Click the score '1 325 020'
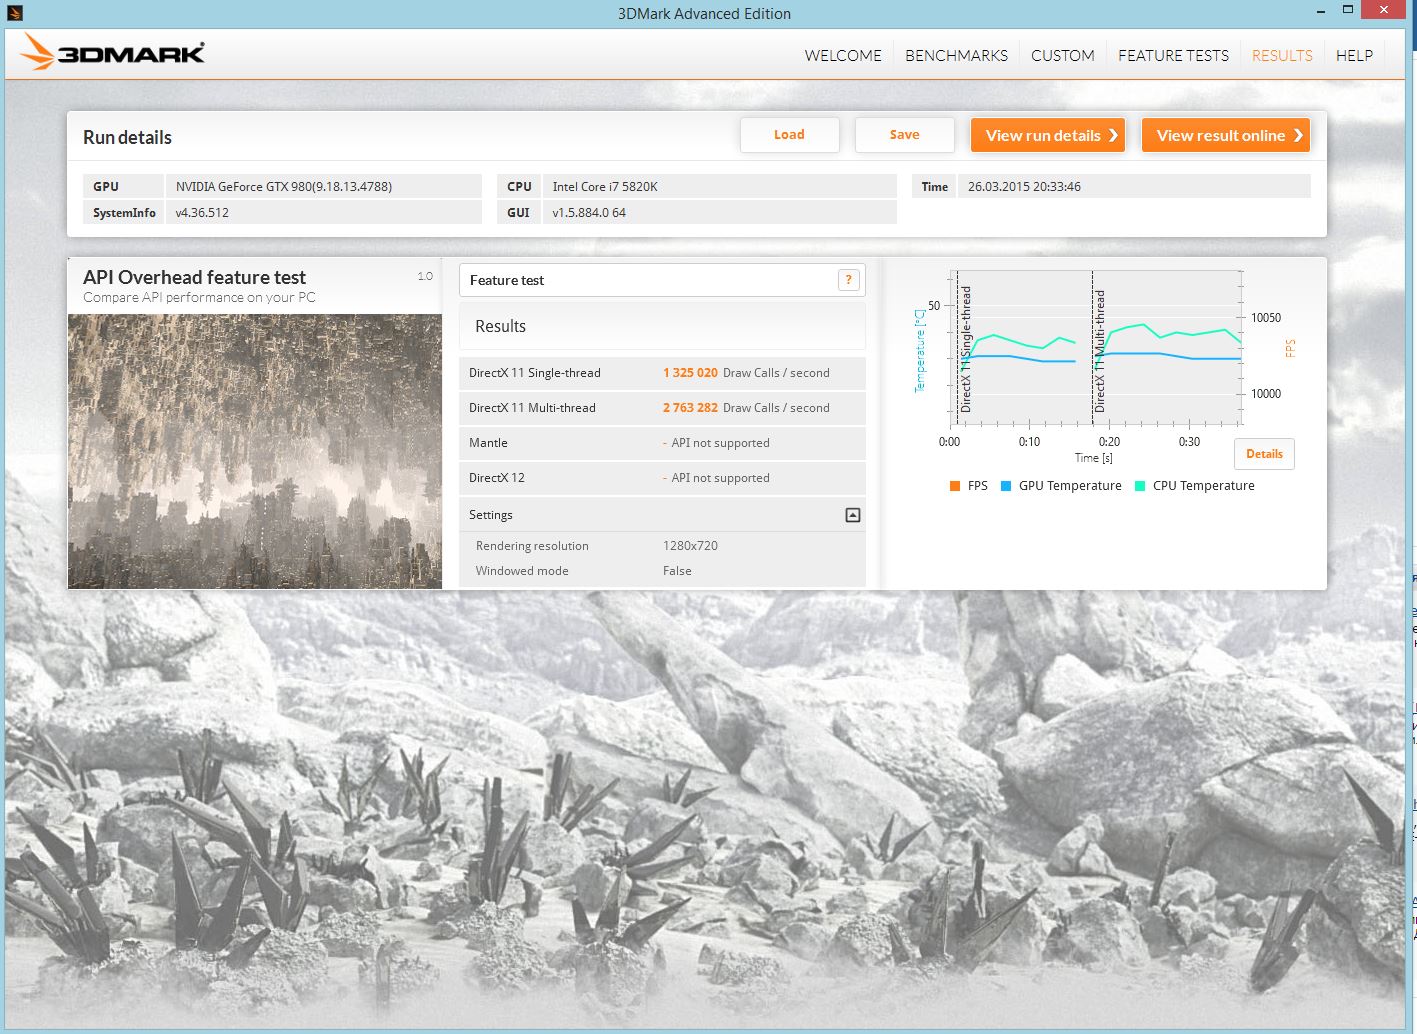Screen dimensions: 1417x1034 [x=690, y=373]
